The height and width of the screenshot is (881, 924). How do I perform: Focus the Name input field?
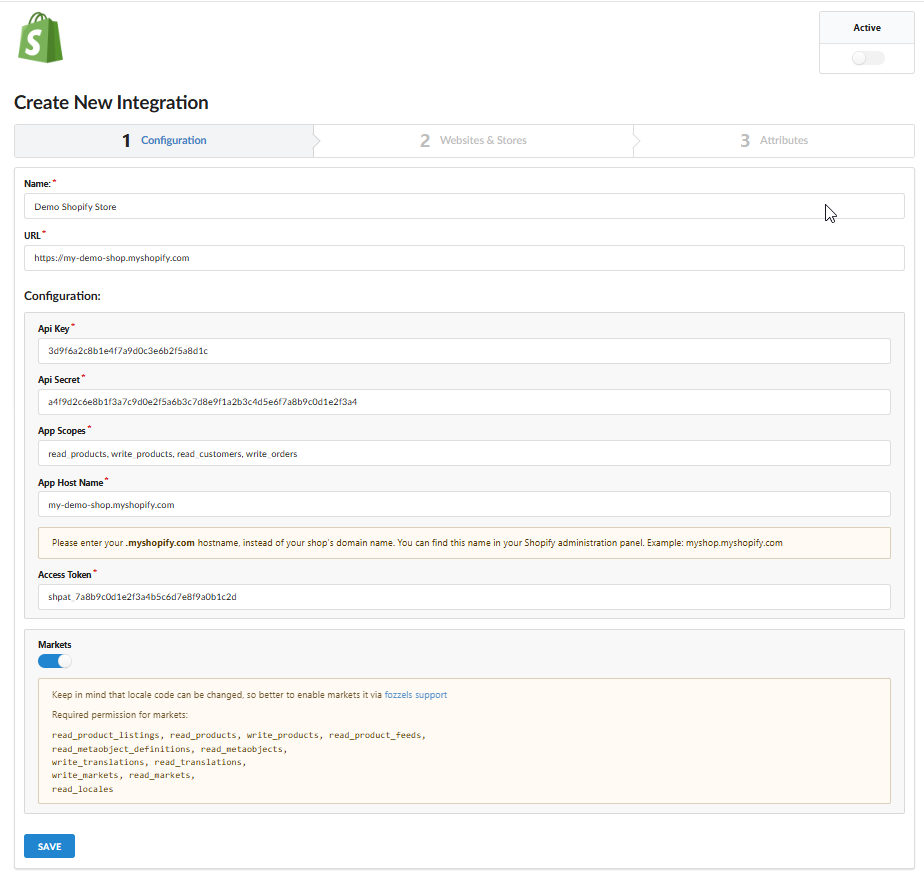coord(464,206)
